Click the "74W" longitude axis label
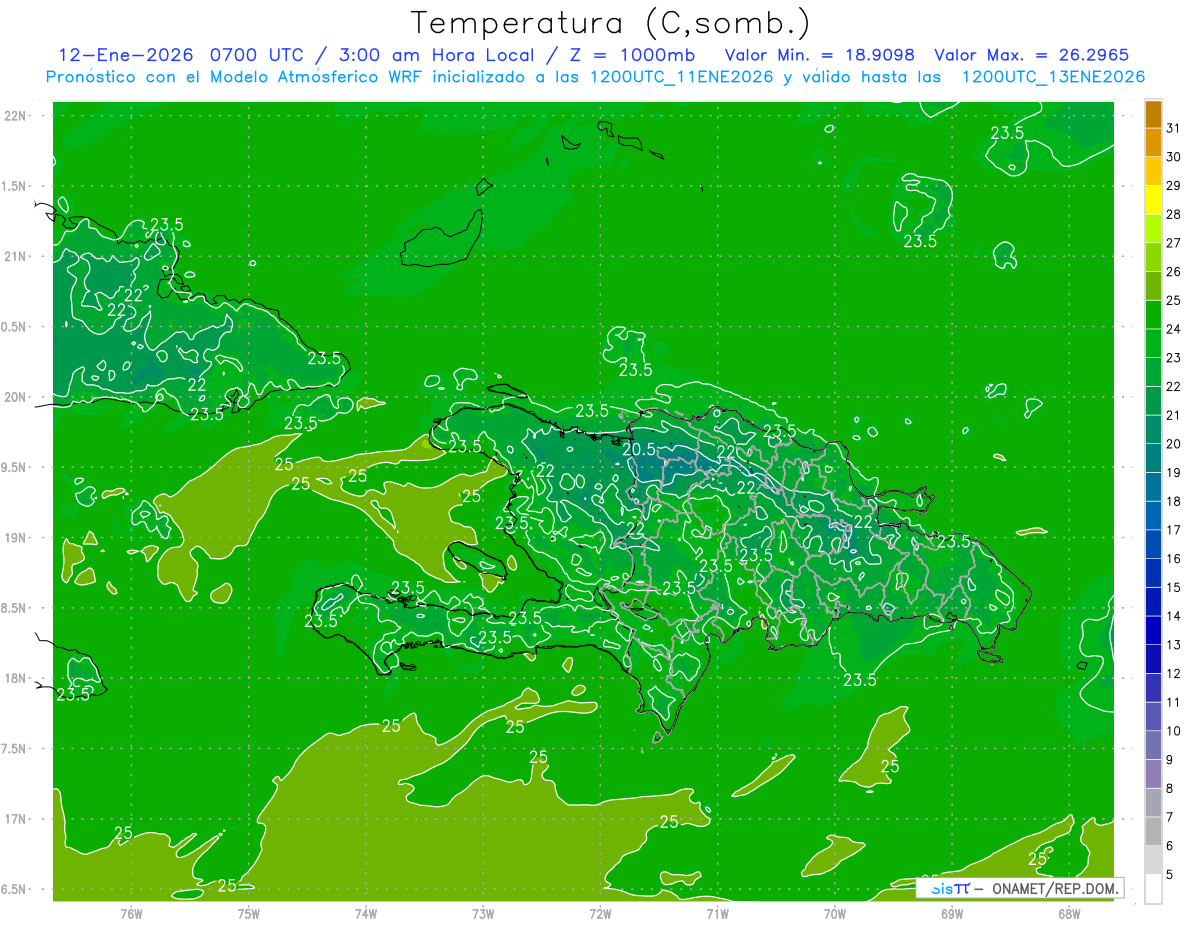1200x927 pixels. [366, 913]
